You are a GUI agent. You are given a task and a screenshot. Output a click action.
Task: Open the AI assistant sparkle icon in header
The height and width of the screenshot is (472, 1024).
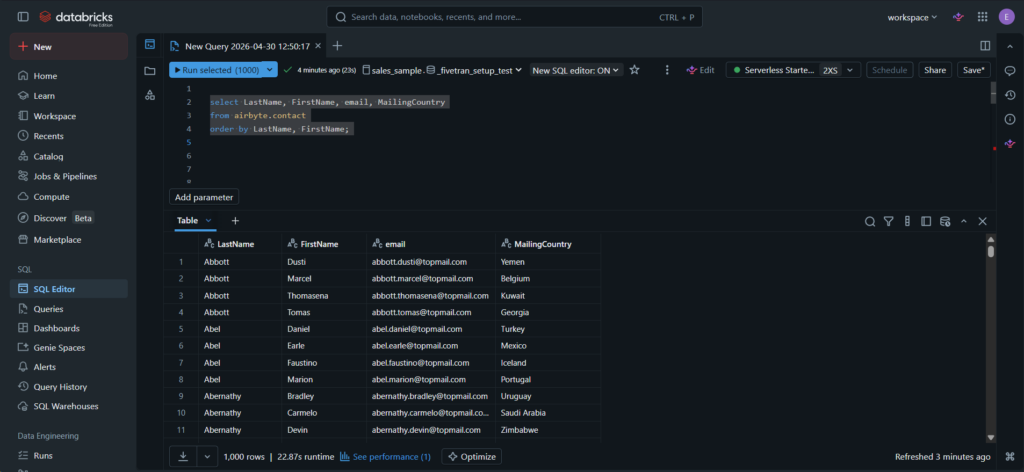pyautogui.click(x=958, y=17)
